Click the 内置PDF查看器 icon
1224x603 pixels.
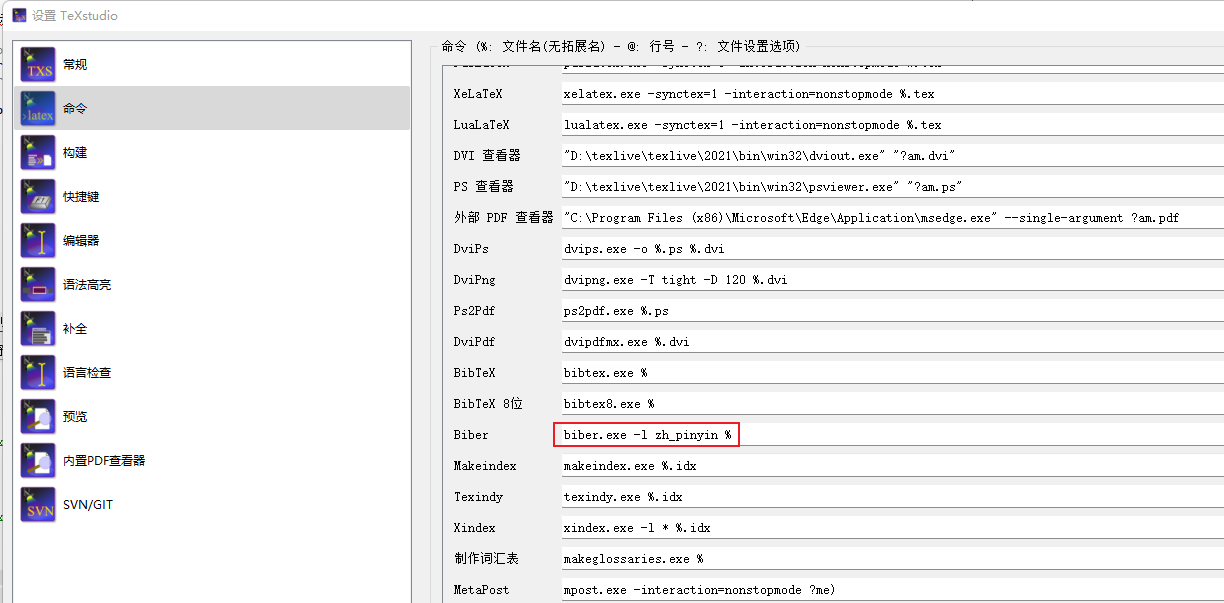(39, 460)
